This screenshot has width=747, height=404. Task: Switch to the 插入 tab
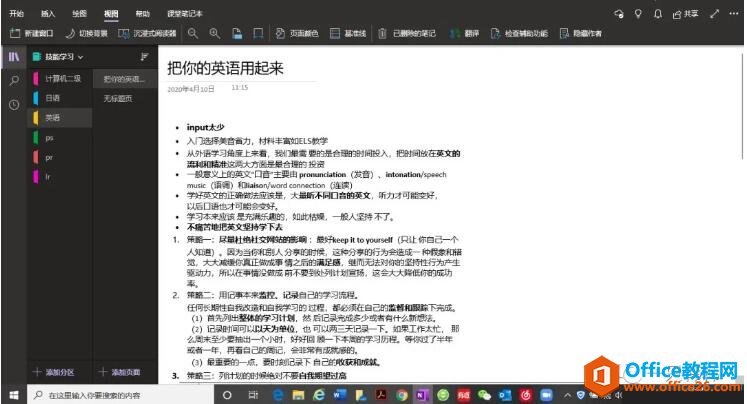[48, 13]
